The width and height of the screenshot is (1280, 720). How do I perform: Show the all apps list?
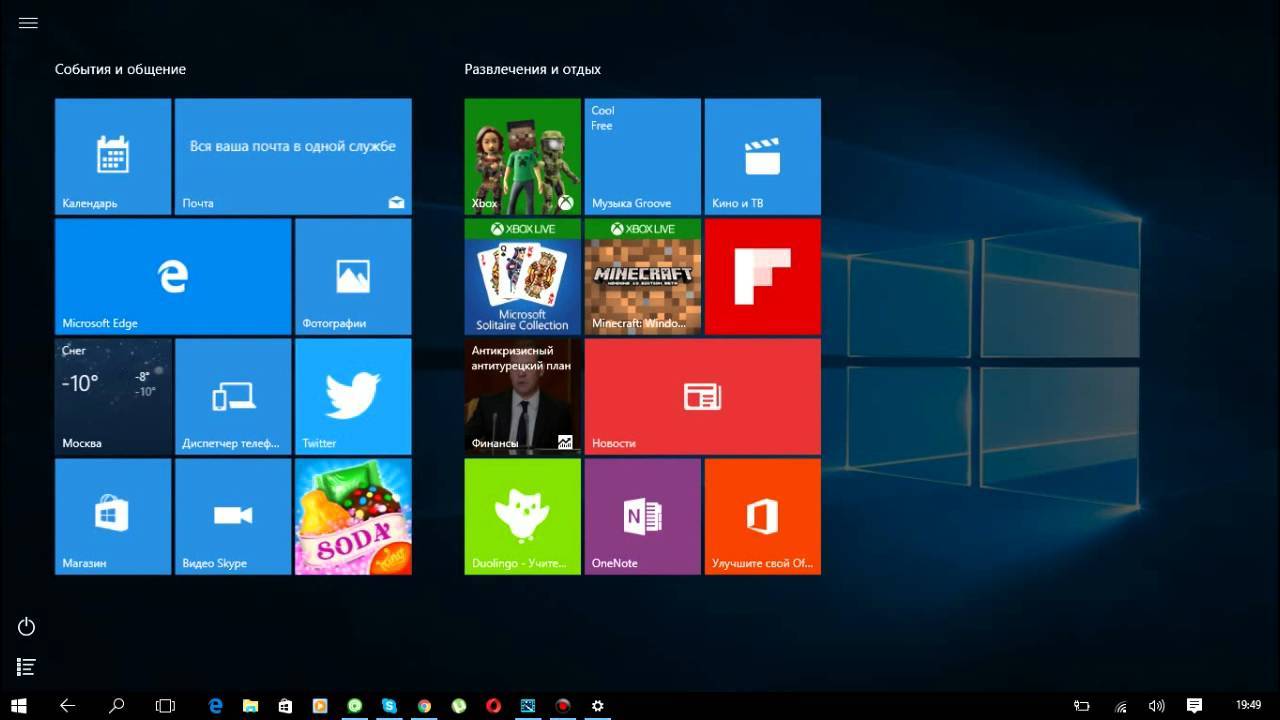tap(27, 666)
